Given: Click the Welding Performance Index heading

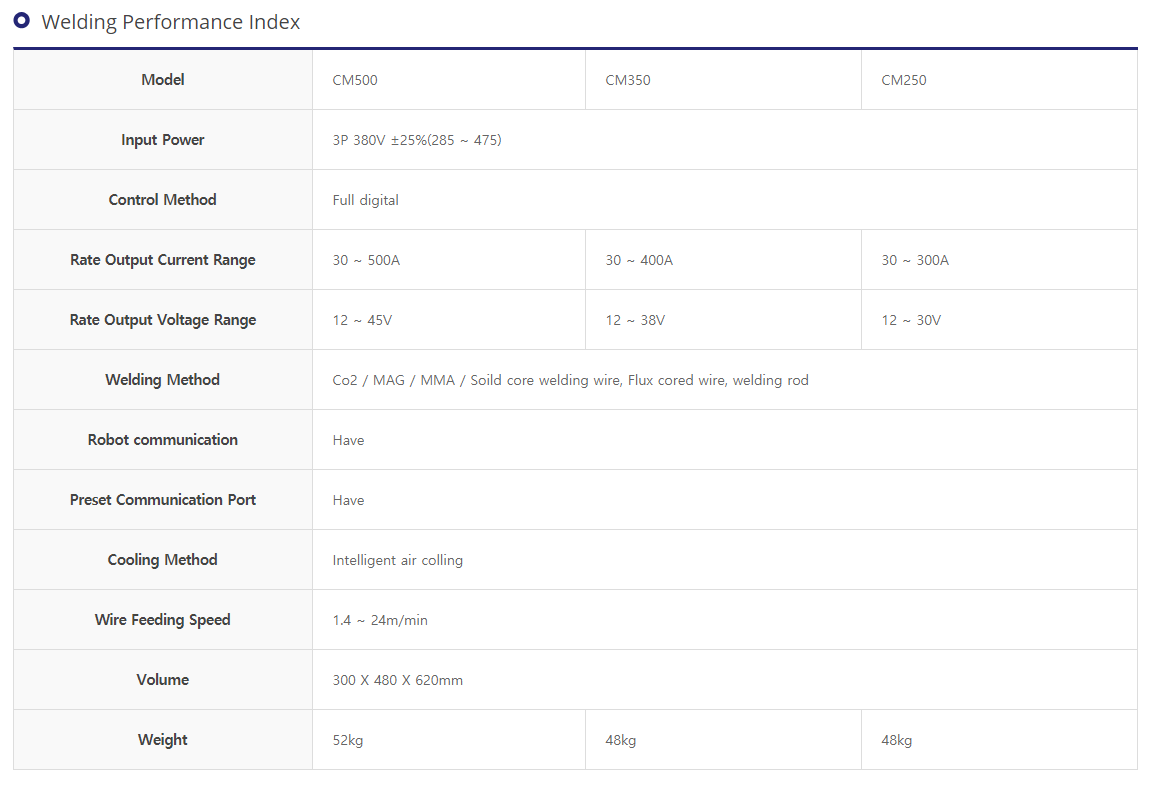Looking at the screenshot, I should (170, 22).
